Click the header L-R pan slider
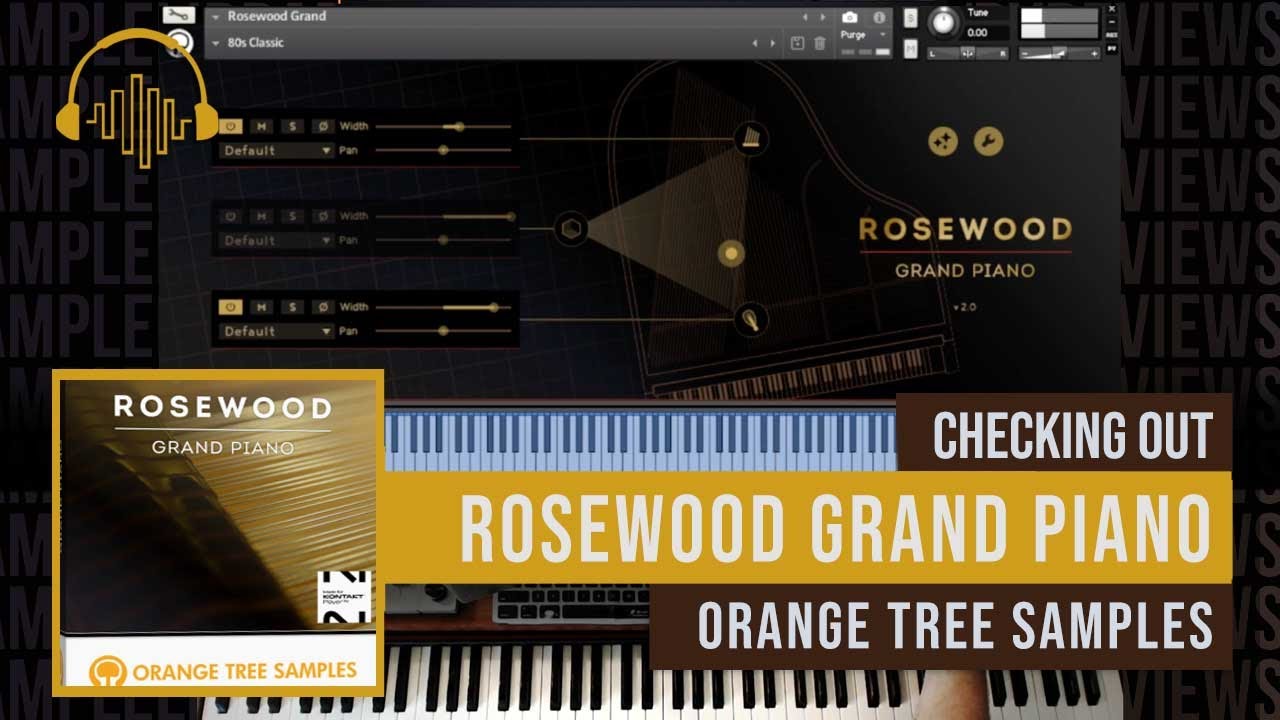Image resolution: width=1280 pixels, height=720 pixels. click(967, 52)
